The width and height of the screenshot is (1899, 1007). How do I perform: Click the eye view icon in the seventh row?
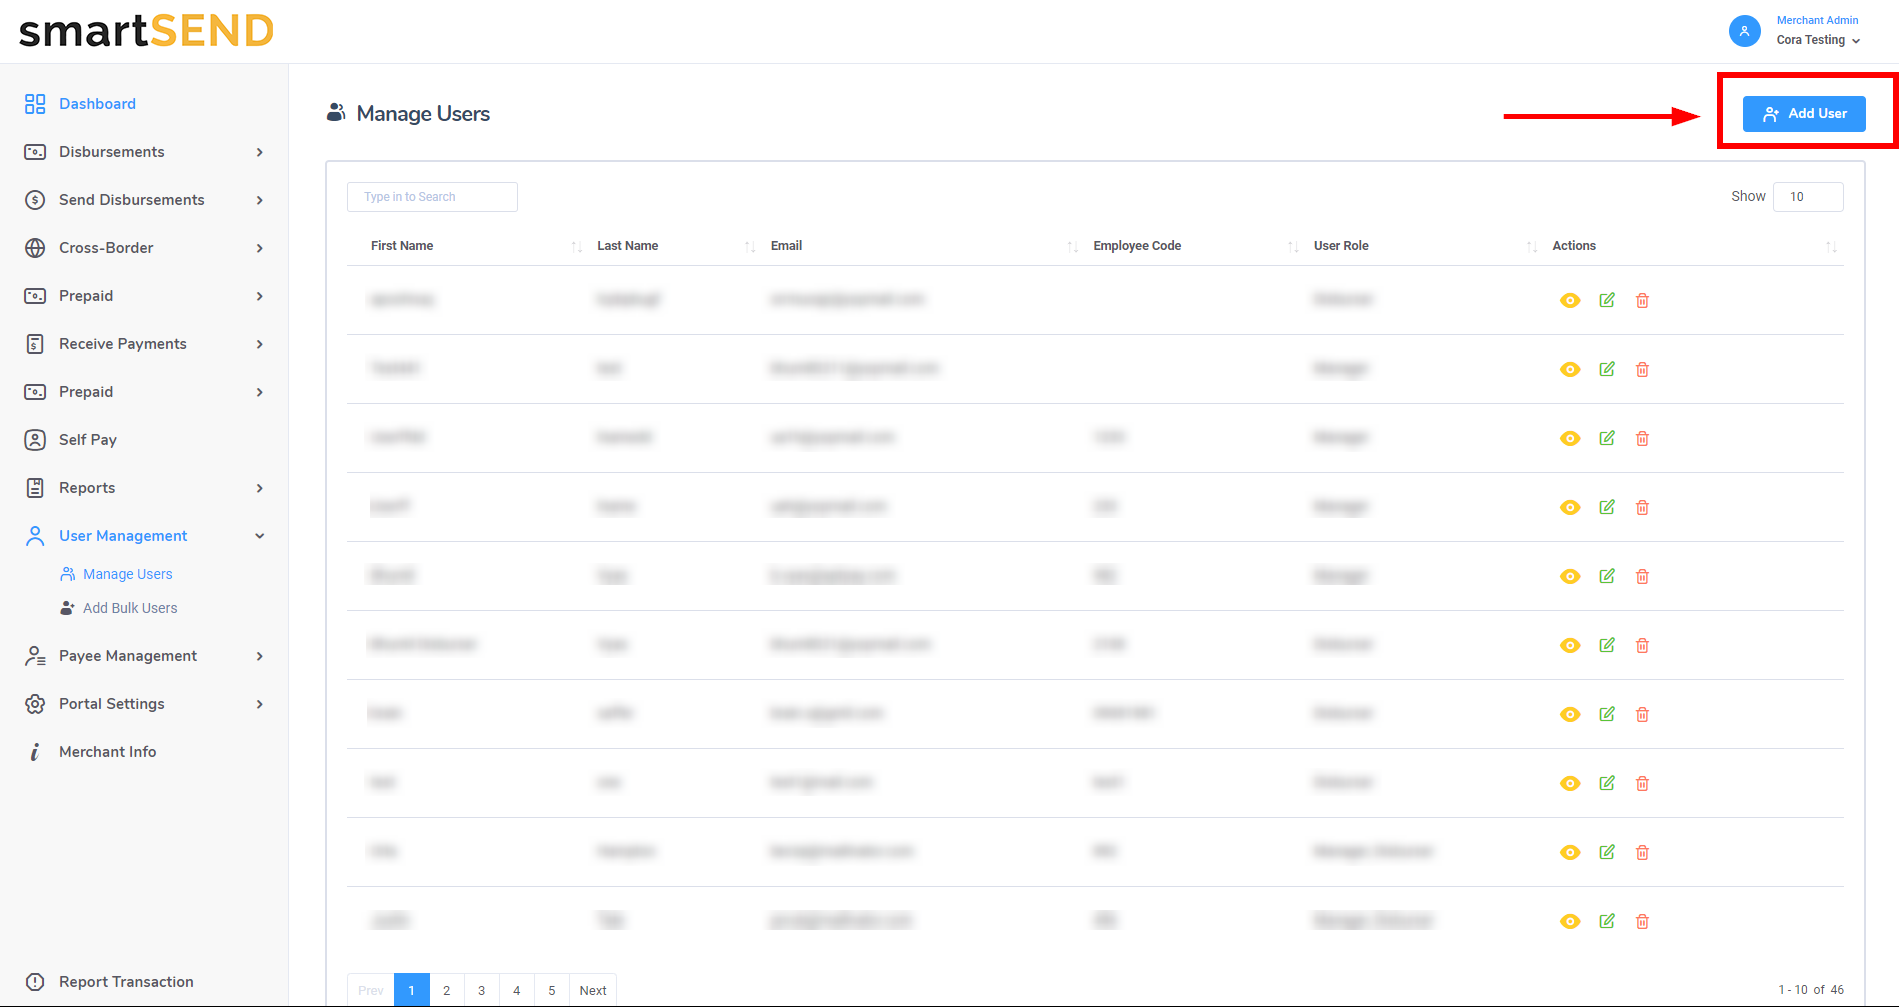point(1570,715)
